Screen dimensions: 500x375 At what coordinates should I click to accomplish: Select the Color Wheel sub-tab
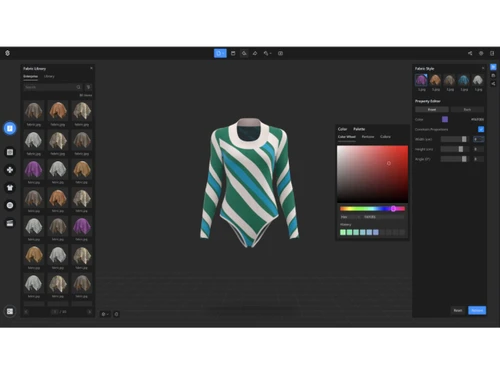[x=347, y=137]
